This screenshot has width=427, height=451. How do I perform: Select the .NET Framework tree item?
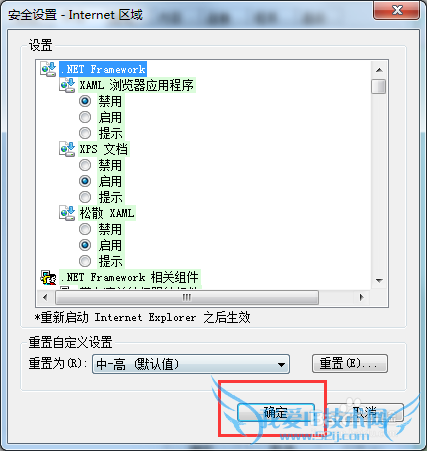103,69
